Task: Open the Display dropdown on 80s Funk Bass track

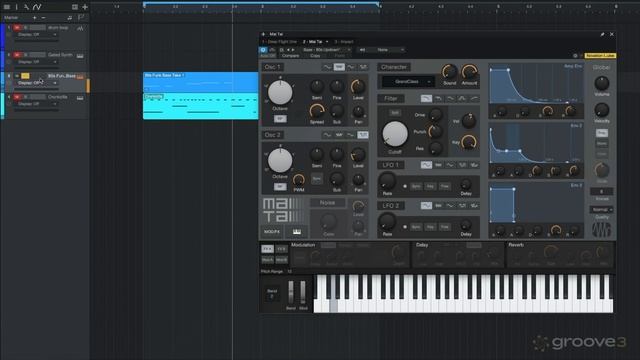Action: point(37,83)
